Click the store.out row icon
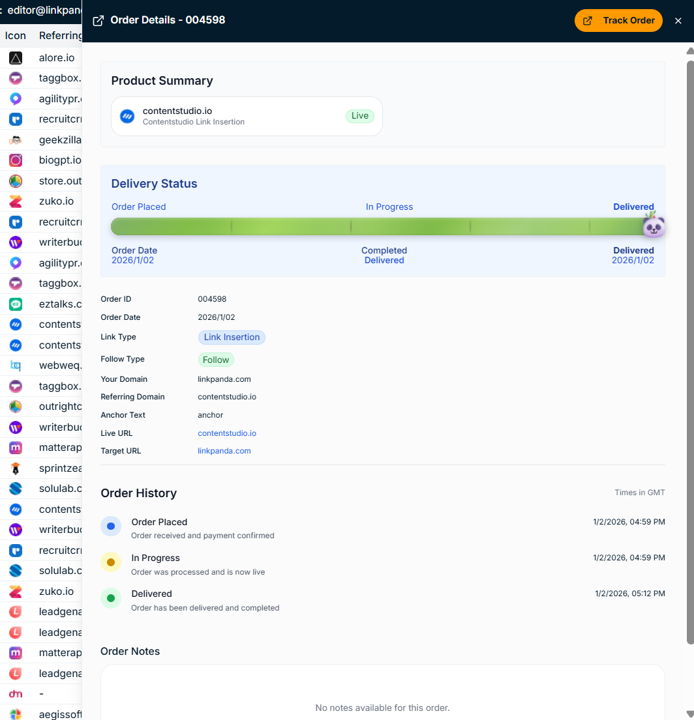694x720 pixels. tap(16, 181)
